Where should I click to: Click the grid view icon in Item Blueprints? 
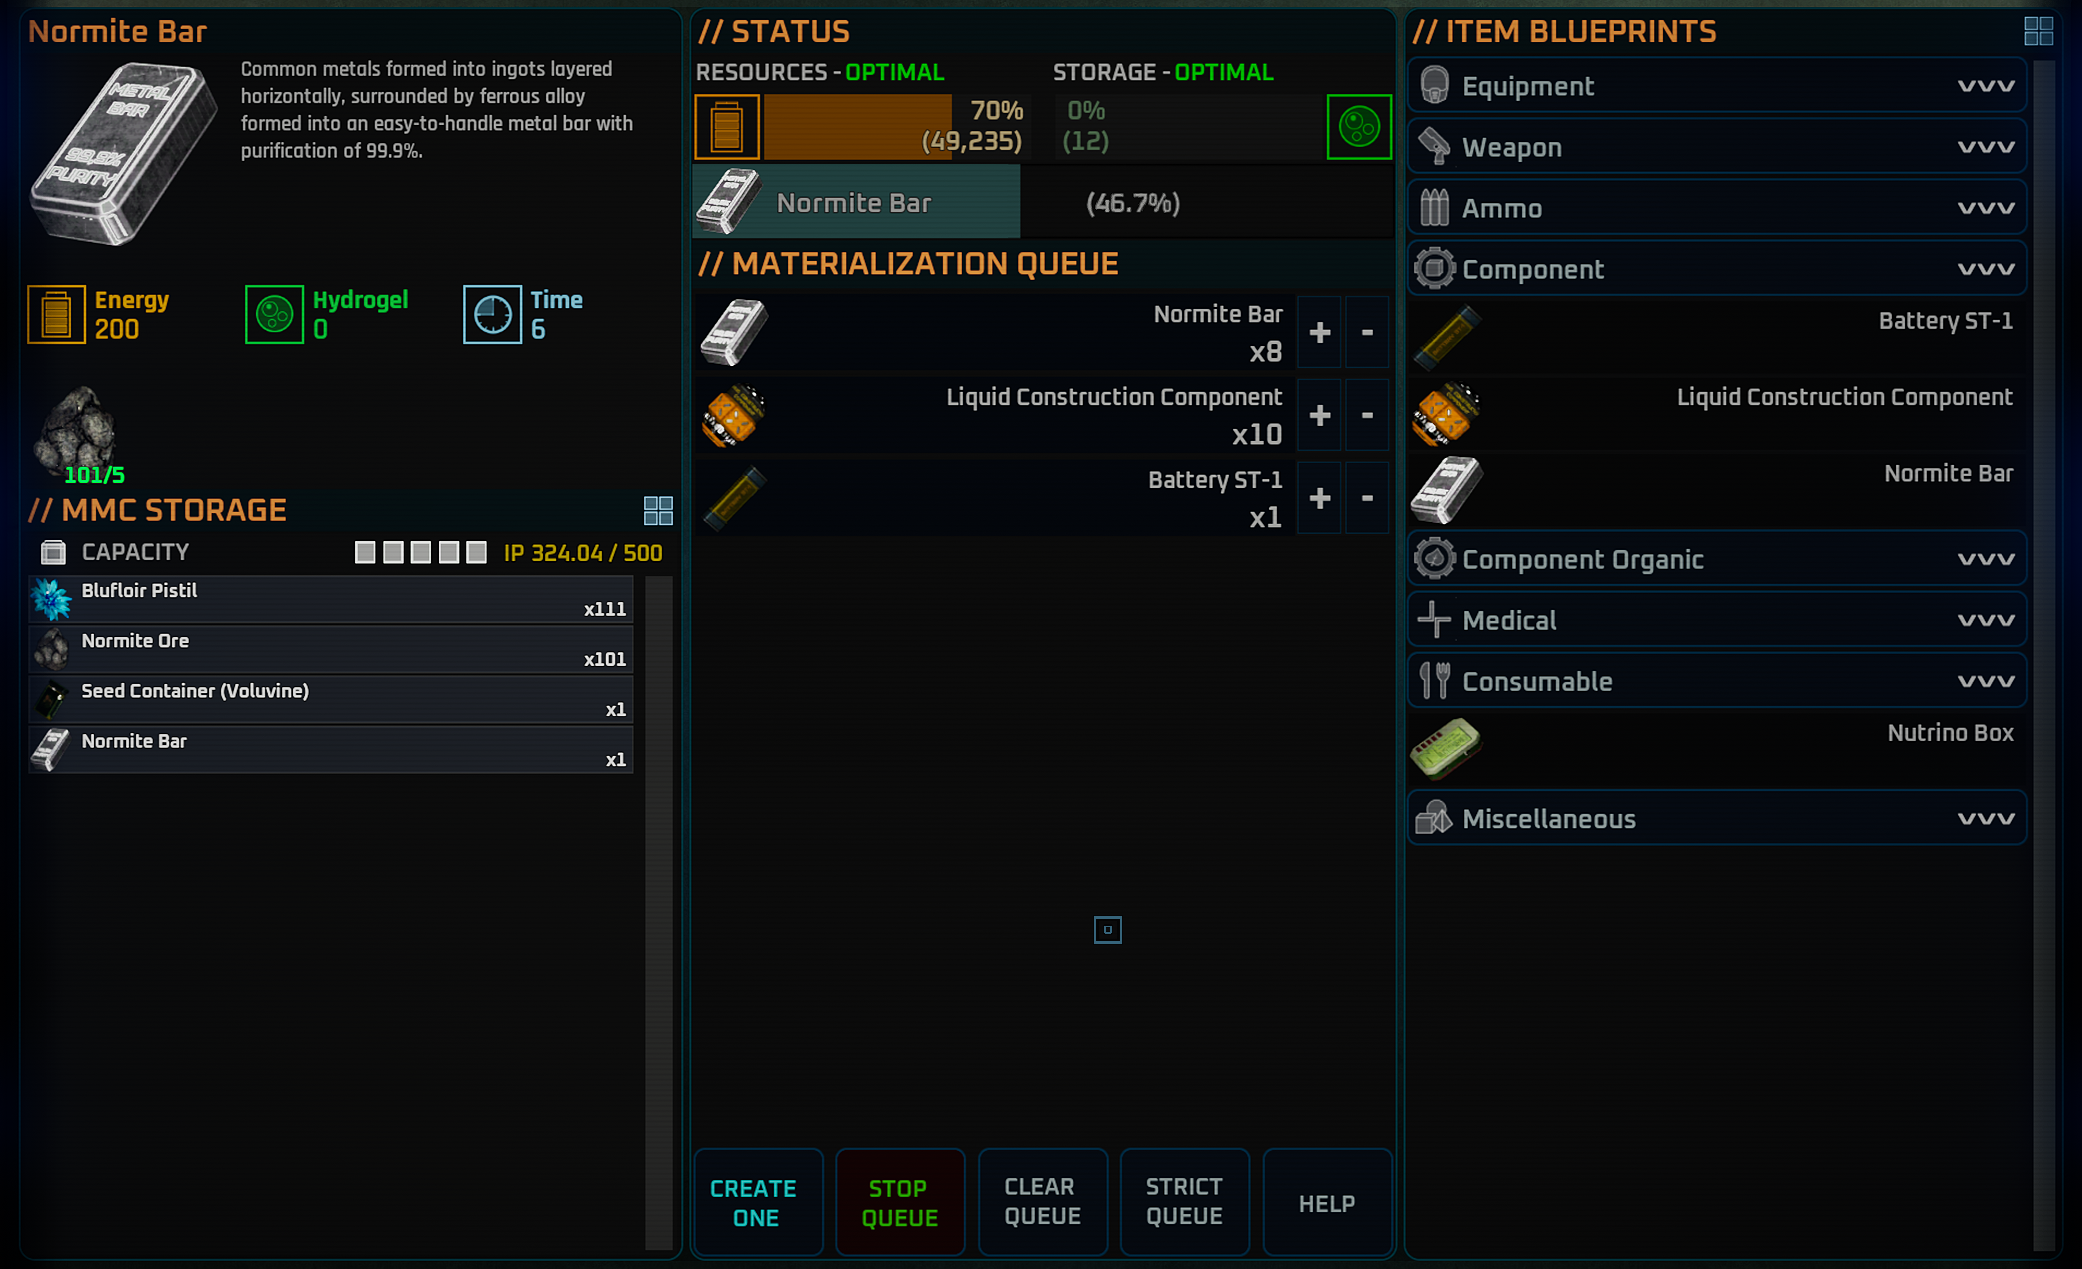tap(2038, 31)
